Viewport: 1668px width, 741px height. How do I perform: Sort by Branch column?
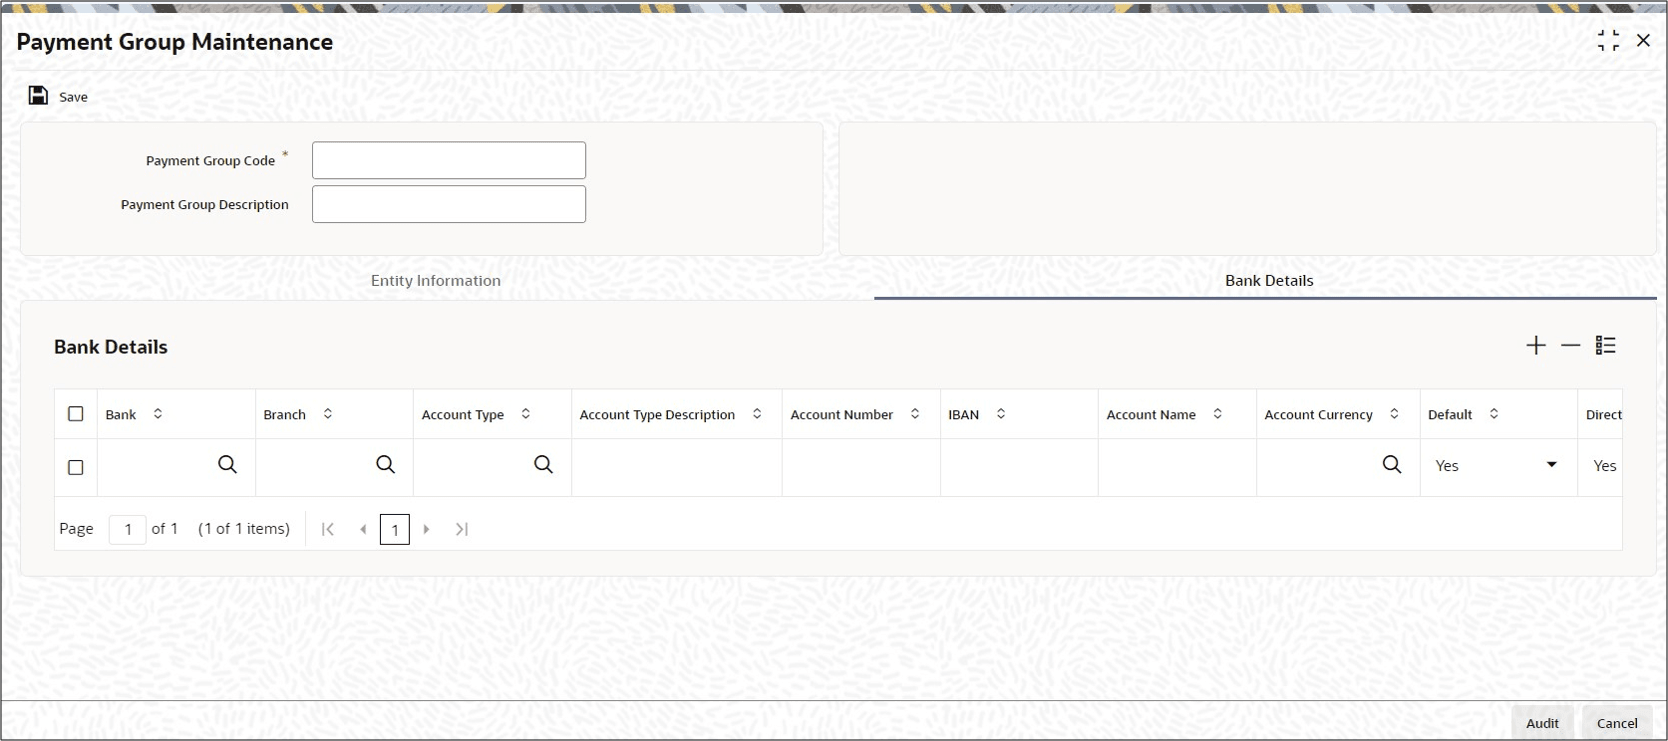tap(328, 414)
